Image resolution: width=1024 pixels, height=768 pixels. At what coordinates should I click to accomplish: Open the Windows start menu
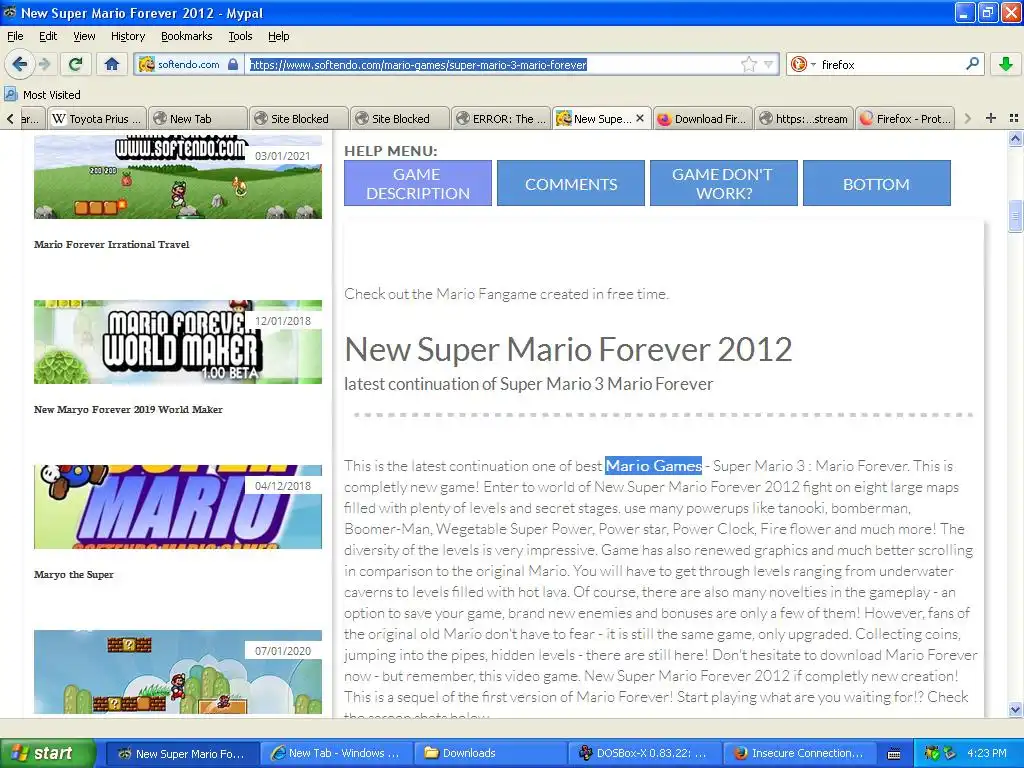pyautogui.click(x=48, y=753)
